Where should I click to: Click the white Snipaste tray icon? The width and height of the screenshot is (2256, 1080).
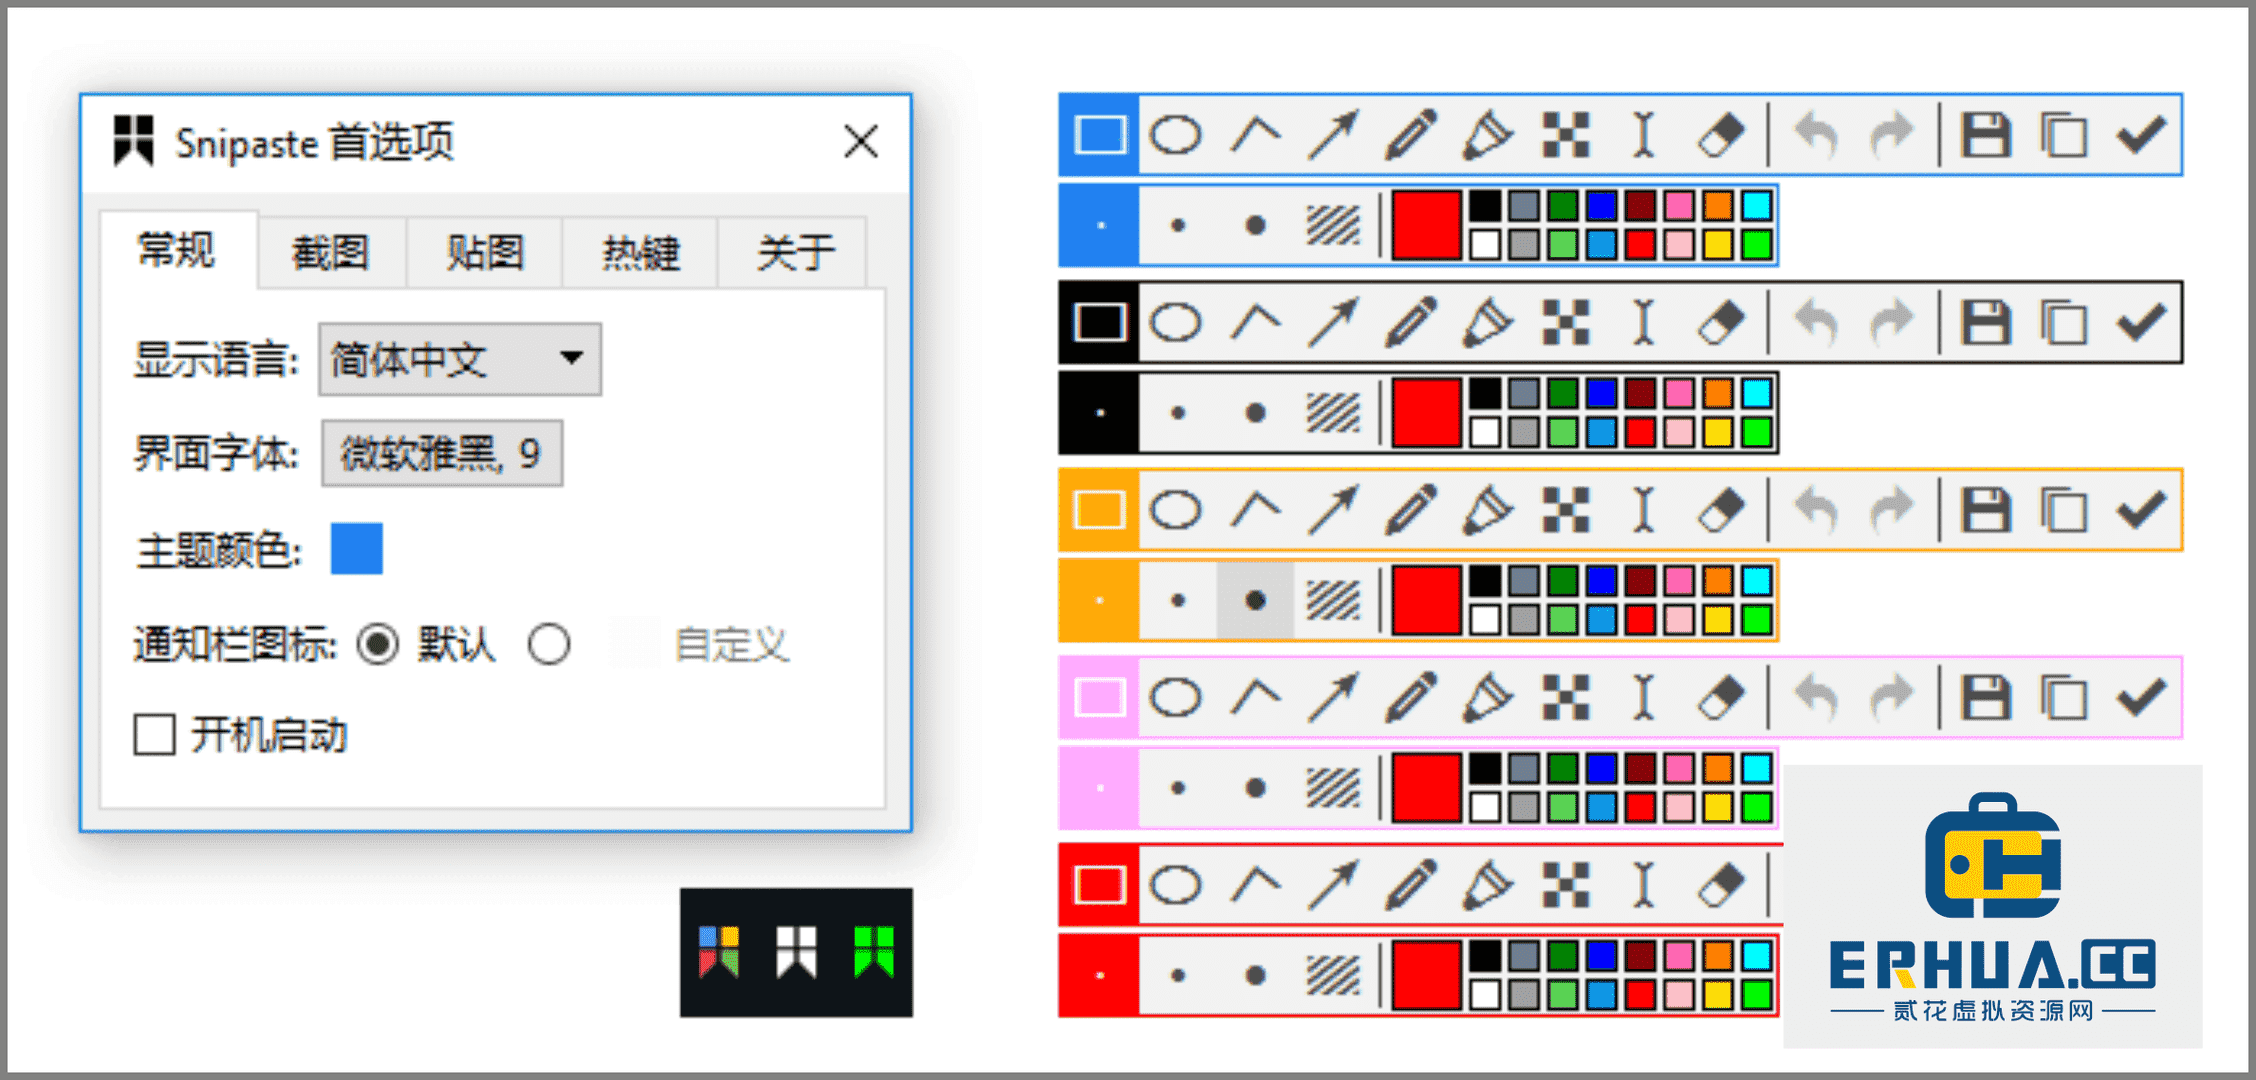[x=796, y=951]
